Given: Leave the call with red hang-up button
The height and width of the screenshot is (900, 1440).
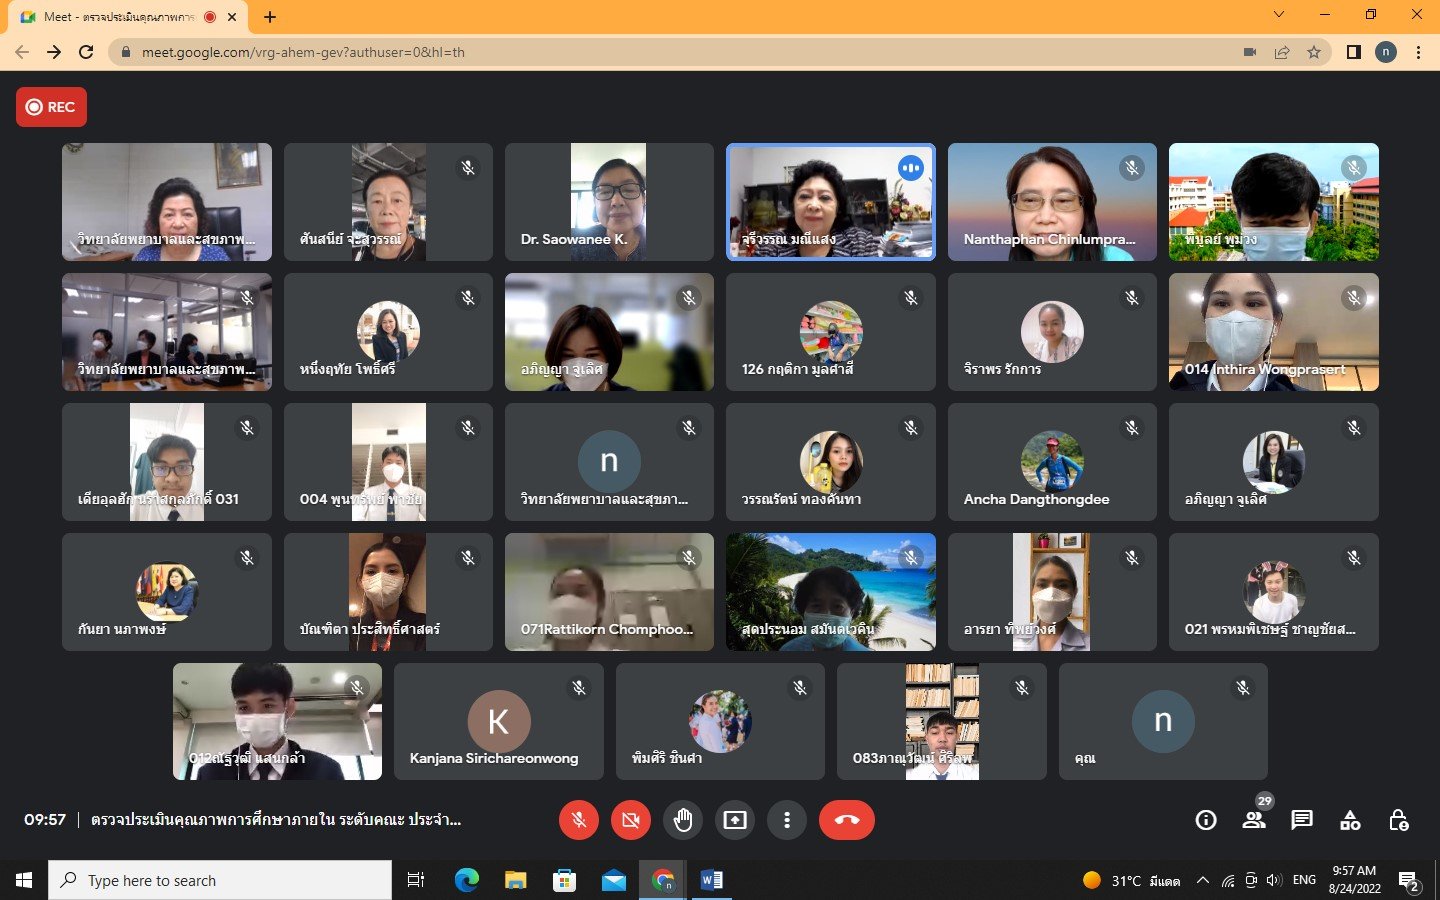Looking at the screenshot, I should coord(846,820).
